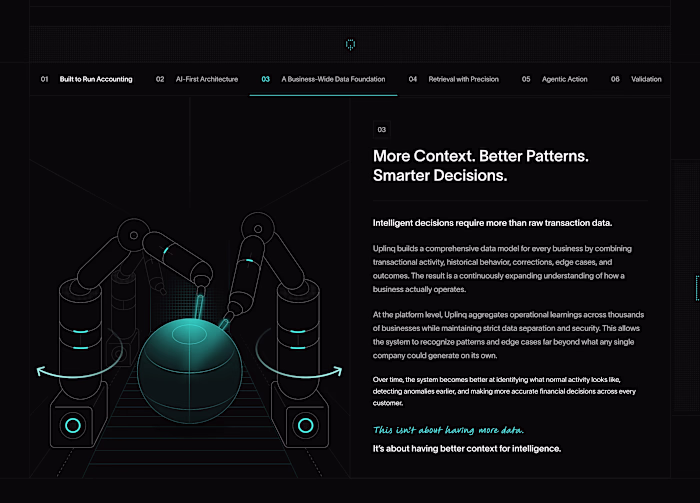Click 'Intelligent decisions require more than raw transaction data.'
This screenshot has height=503, width=700.
492,223
